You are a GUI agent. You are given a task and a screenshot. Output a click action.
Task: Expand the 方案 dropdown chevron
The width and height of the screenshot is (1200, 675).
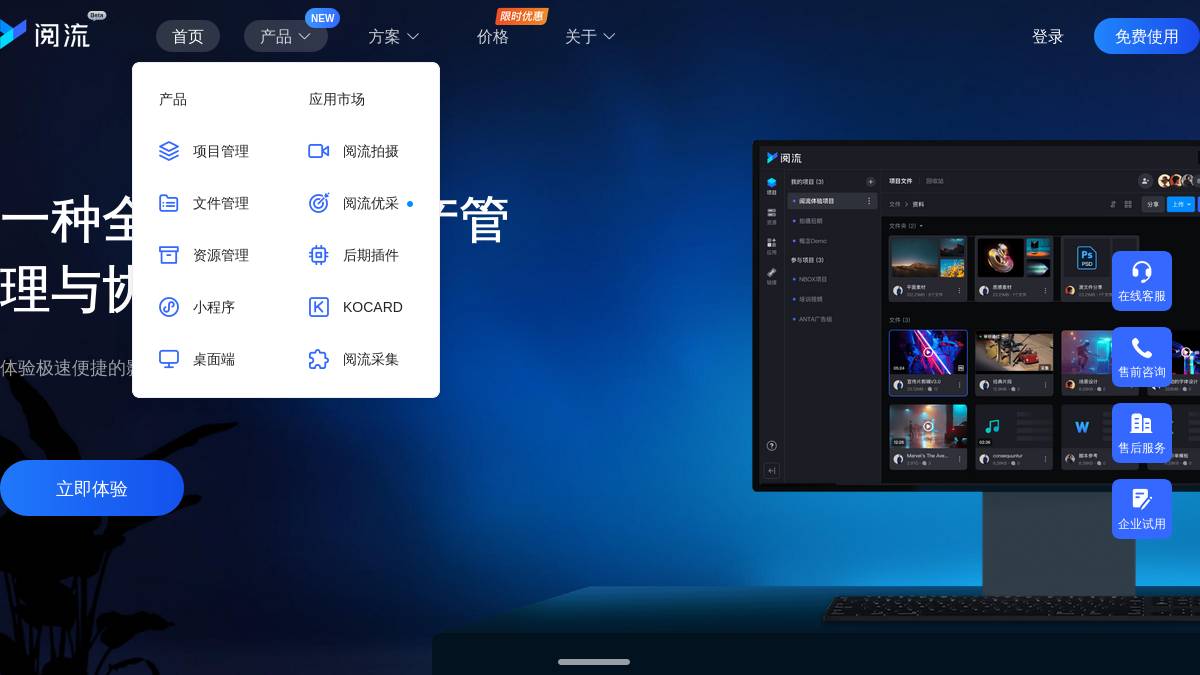click(x=413, y=36)
